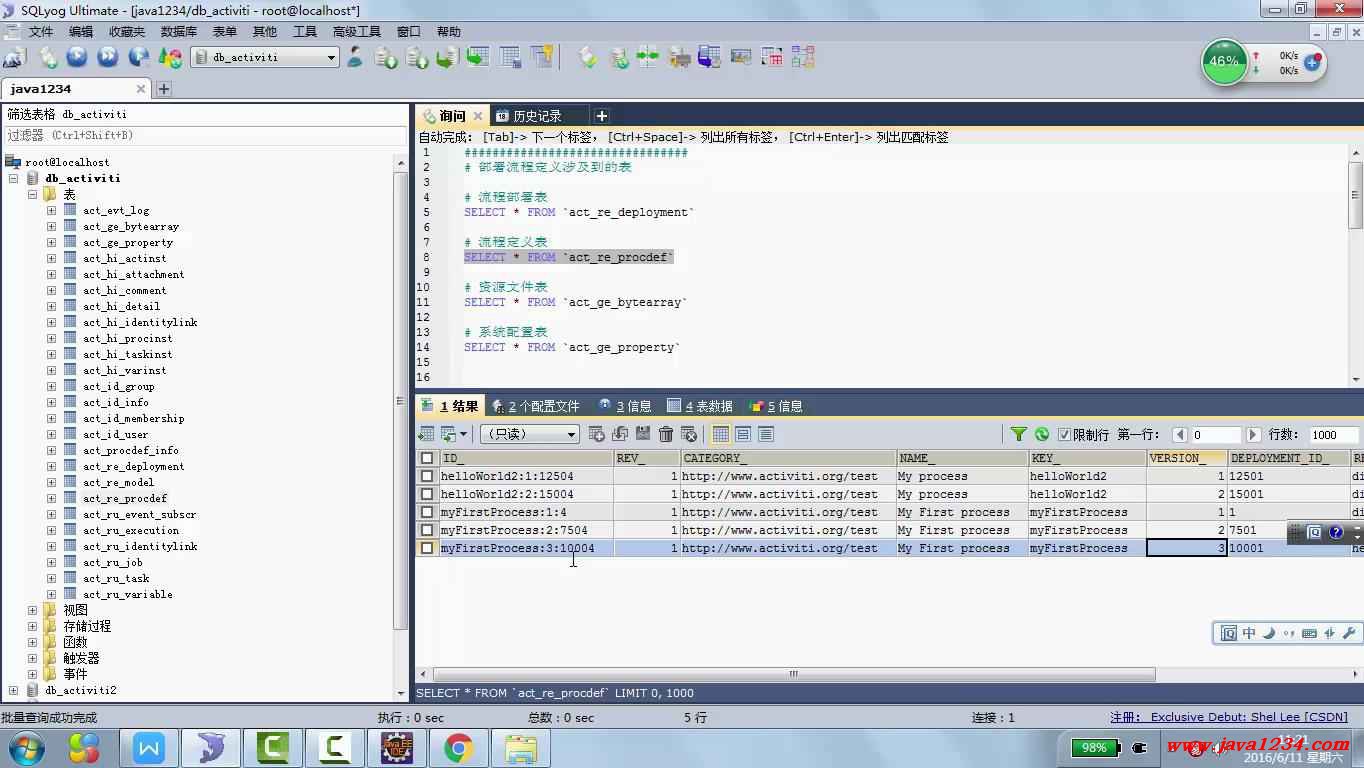Check the row helloWorld2:1:12504 checkbox
Image resolution: width=1364 pixels, height=768 pixels.
427,476
